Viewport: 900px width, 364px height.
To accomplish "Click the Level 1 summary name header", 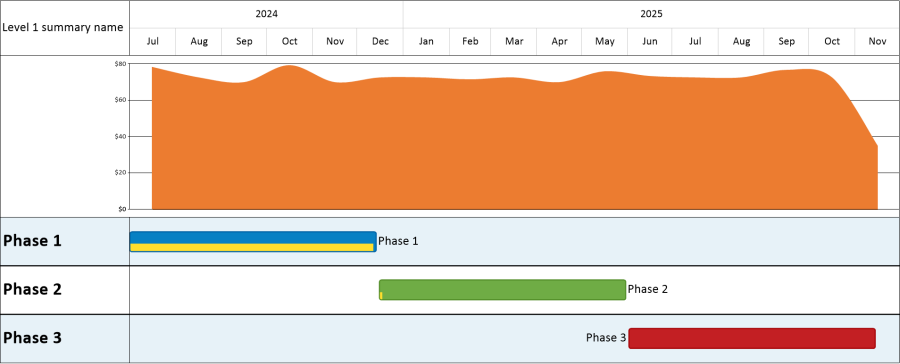I will pyautogui.click(x=63, y=28).
